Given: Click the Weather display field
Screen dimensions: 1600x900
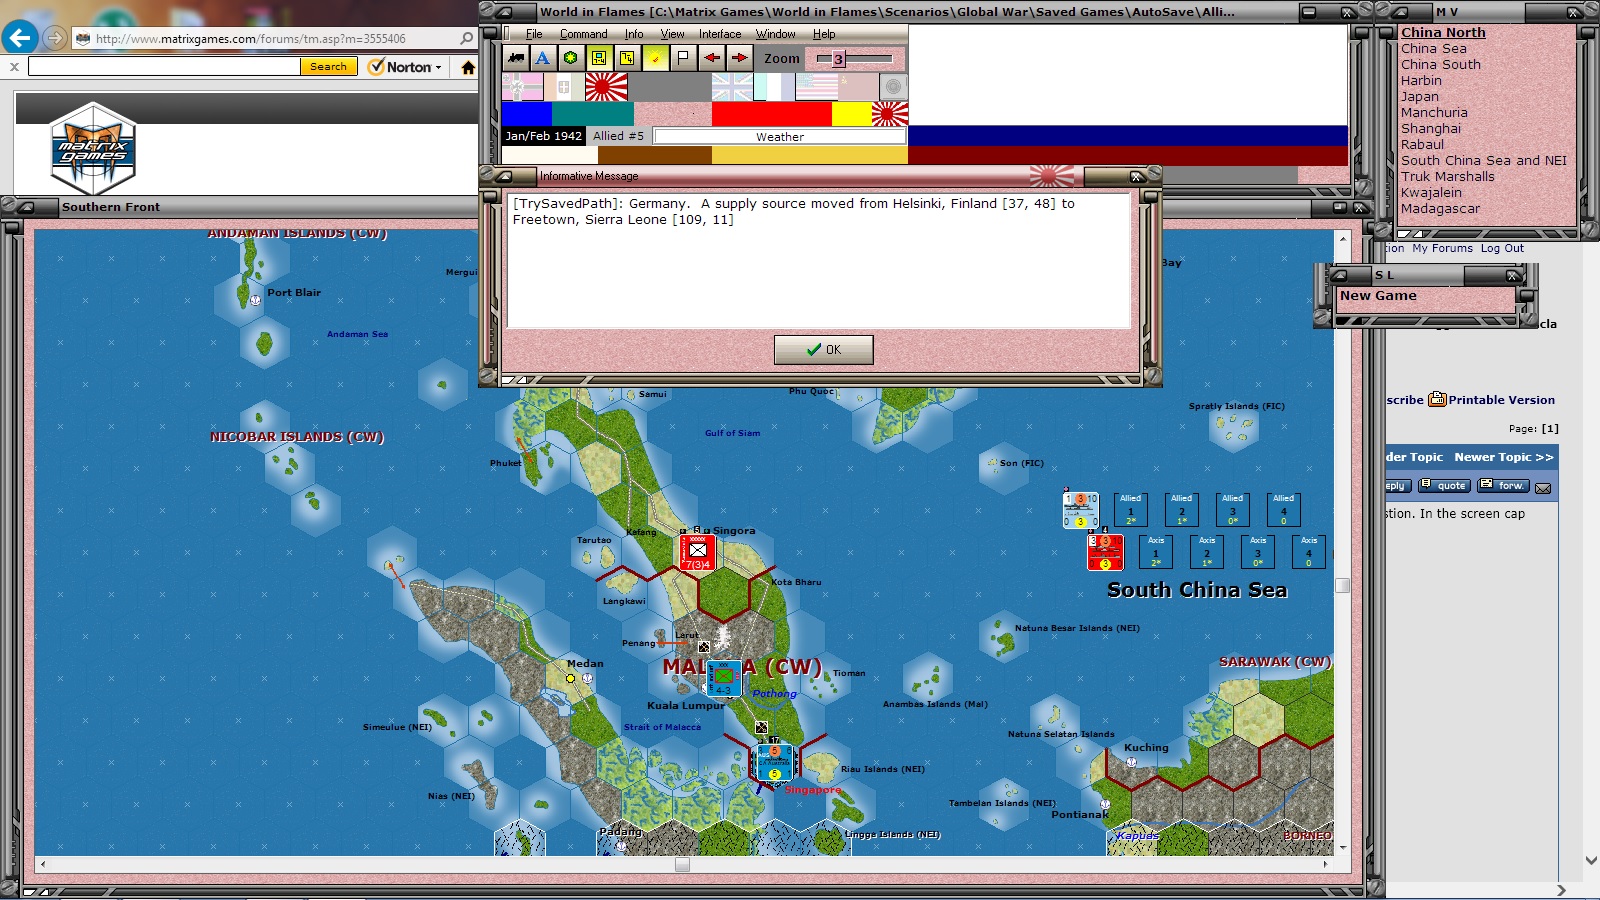Looking at the screenshot, I should tap(780, 137).
